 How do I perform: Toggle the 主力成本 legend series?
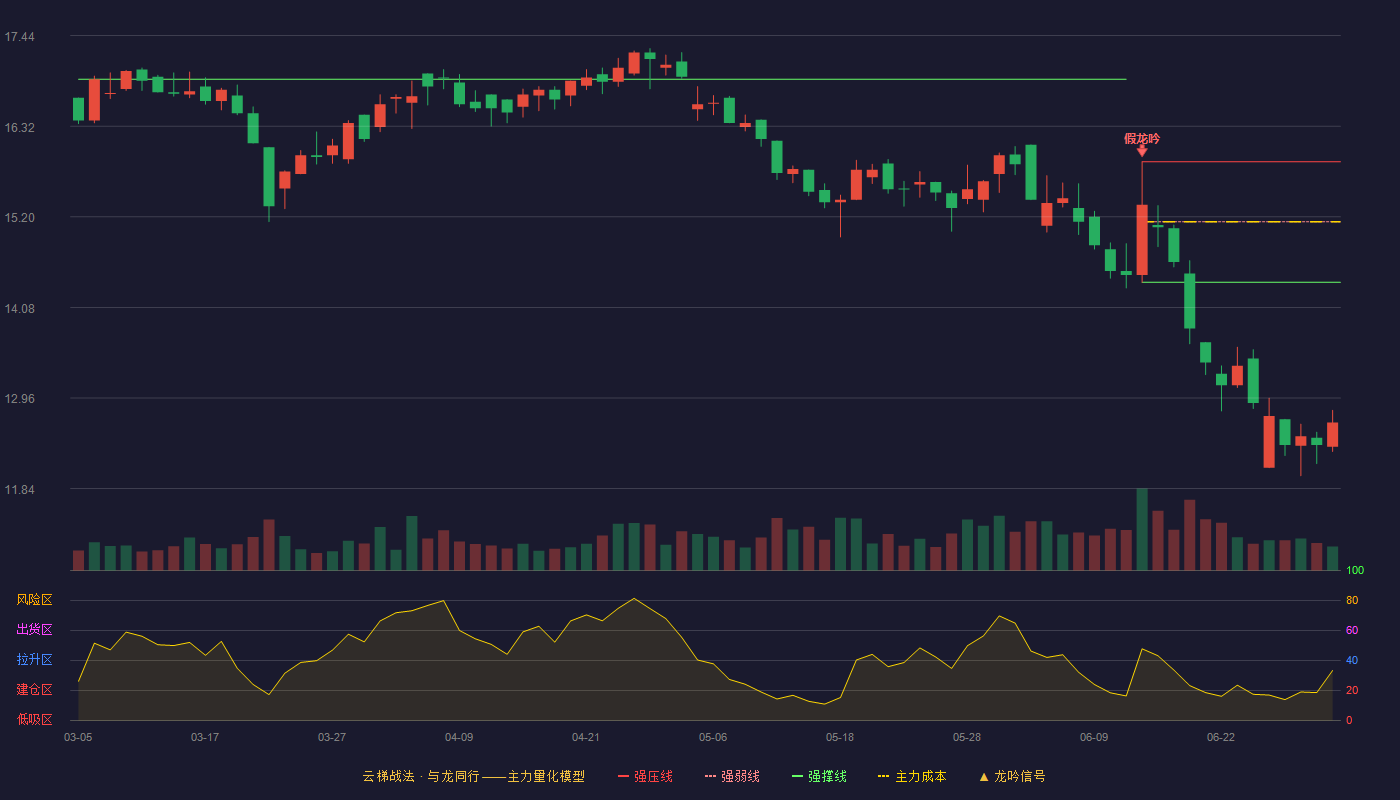coord(912,776)
